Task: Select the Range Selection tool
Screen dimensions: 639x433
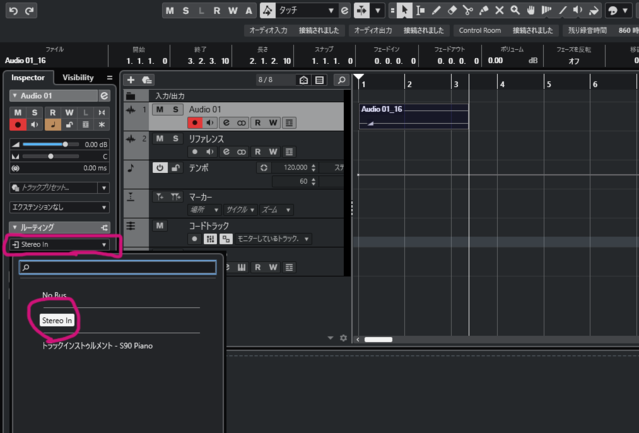Action: coord(421,11)
